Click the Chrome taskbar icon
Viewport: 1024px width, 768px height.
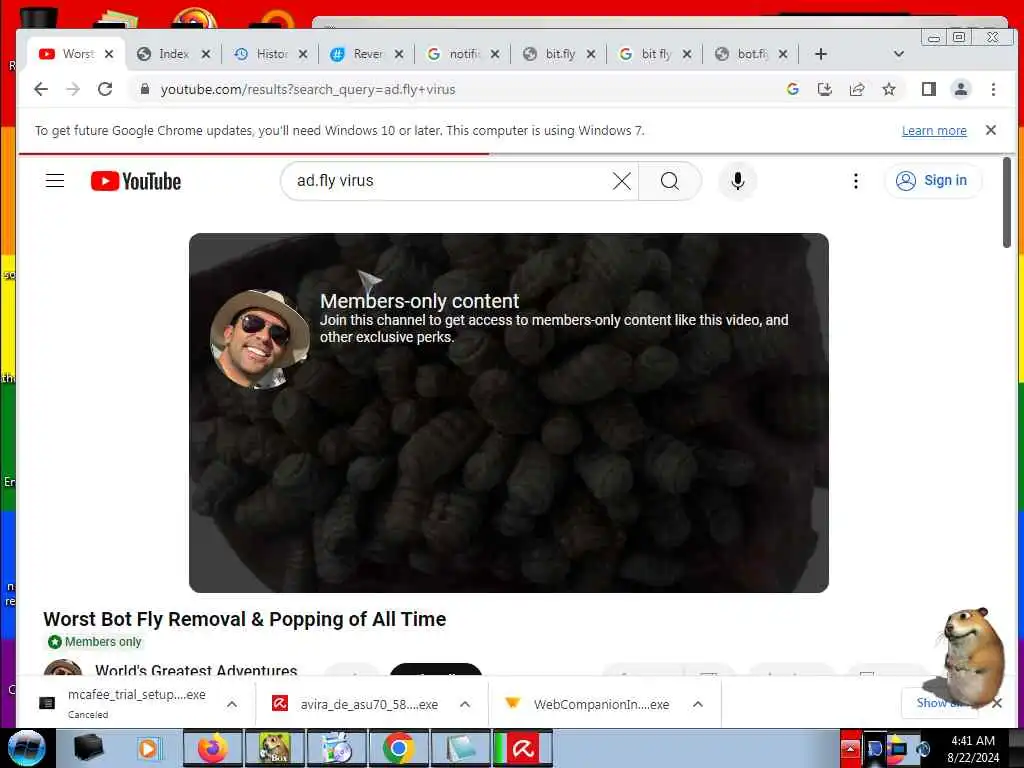(398, 748)
